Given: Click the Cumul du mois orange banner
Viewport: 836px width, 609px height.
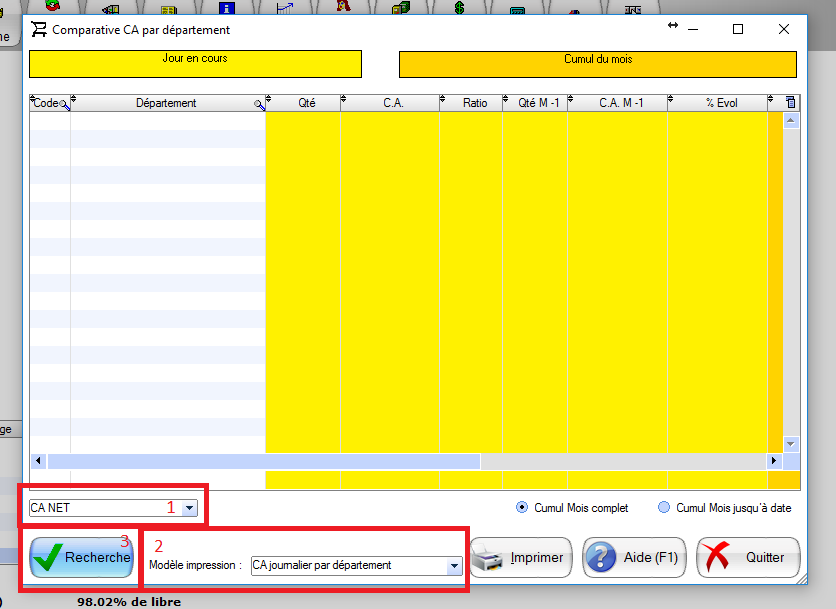Looking at the screenshot, I should (597, 64).
